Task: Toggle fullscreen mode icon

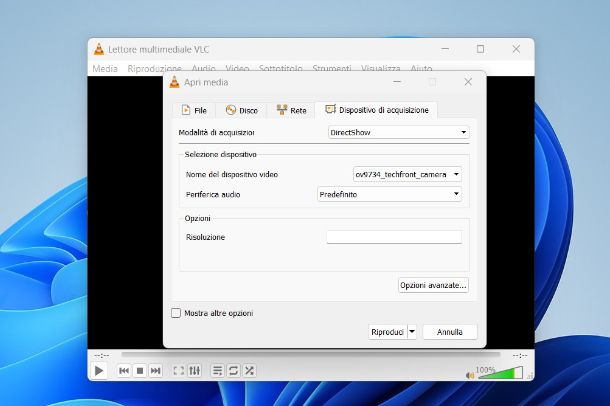Action: pyautogui.click(x=179, y=371)
